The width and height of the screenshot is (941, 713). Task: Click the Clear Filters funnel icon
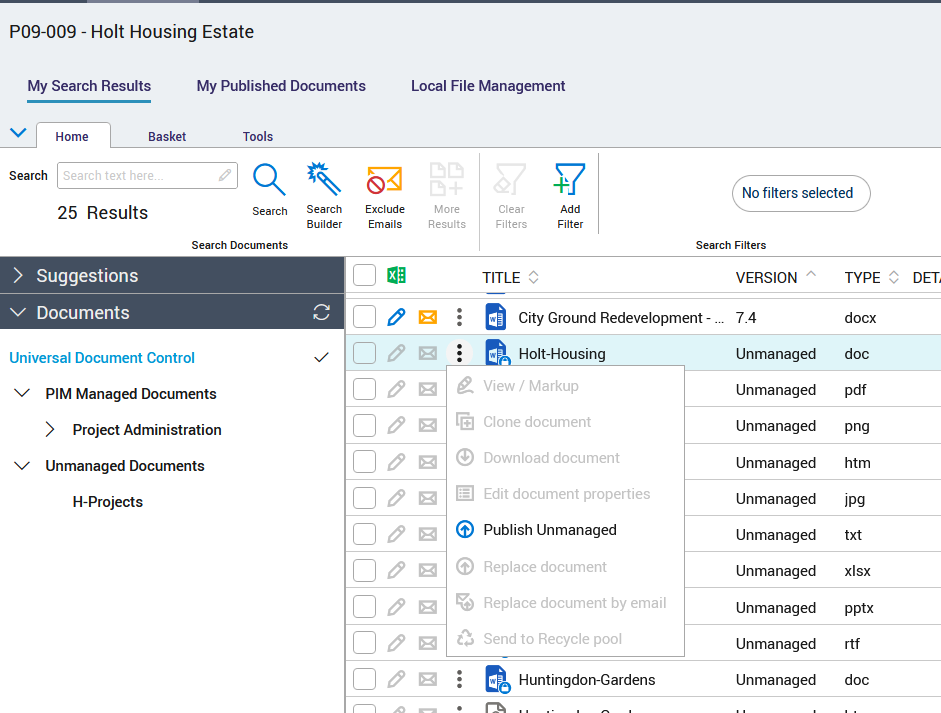(x=511, y=179)
